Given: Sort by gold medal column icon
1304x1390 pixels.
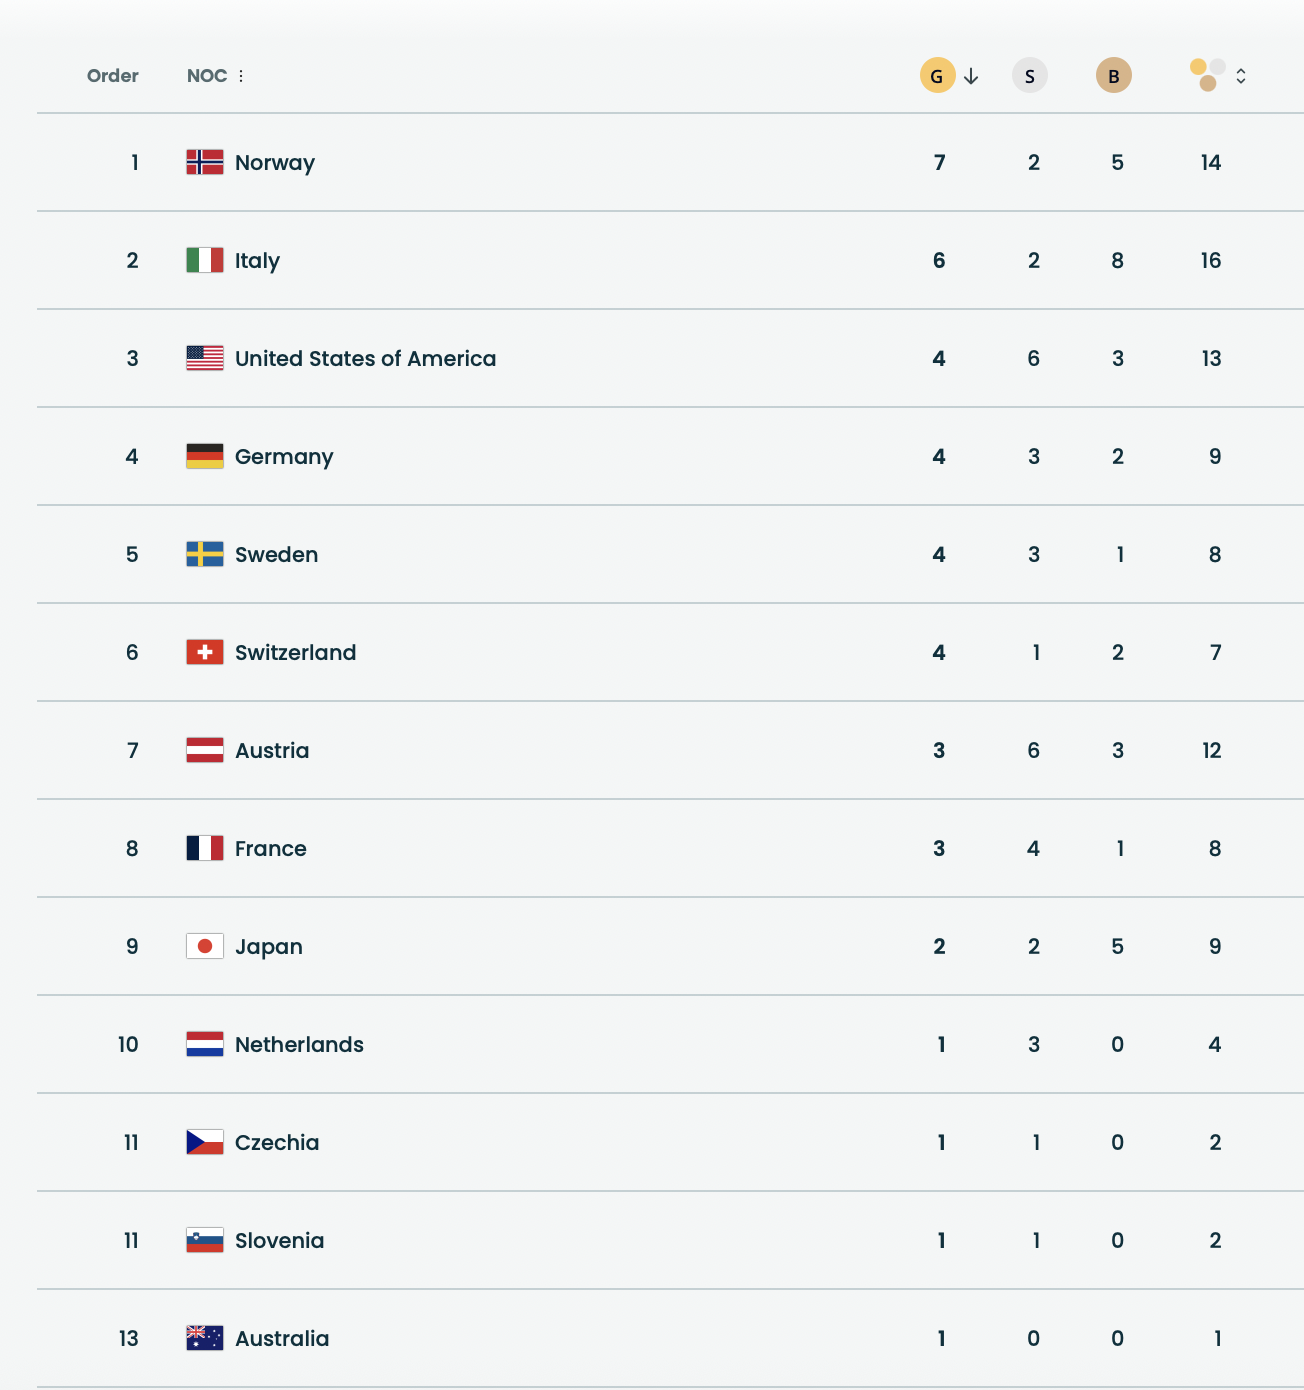Looking at the screenshot, I should coord(937,76).
